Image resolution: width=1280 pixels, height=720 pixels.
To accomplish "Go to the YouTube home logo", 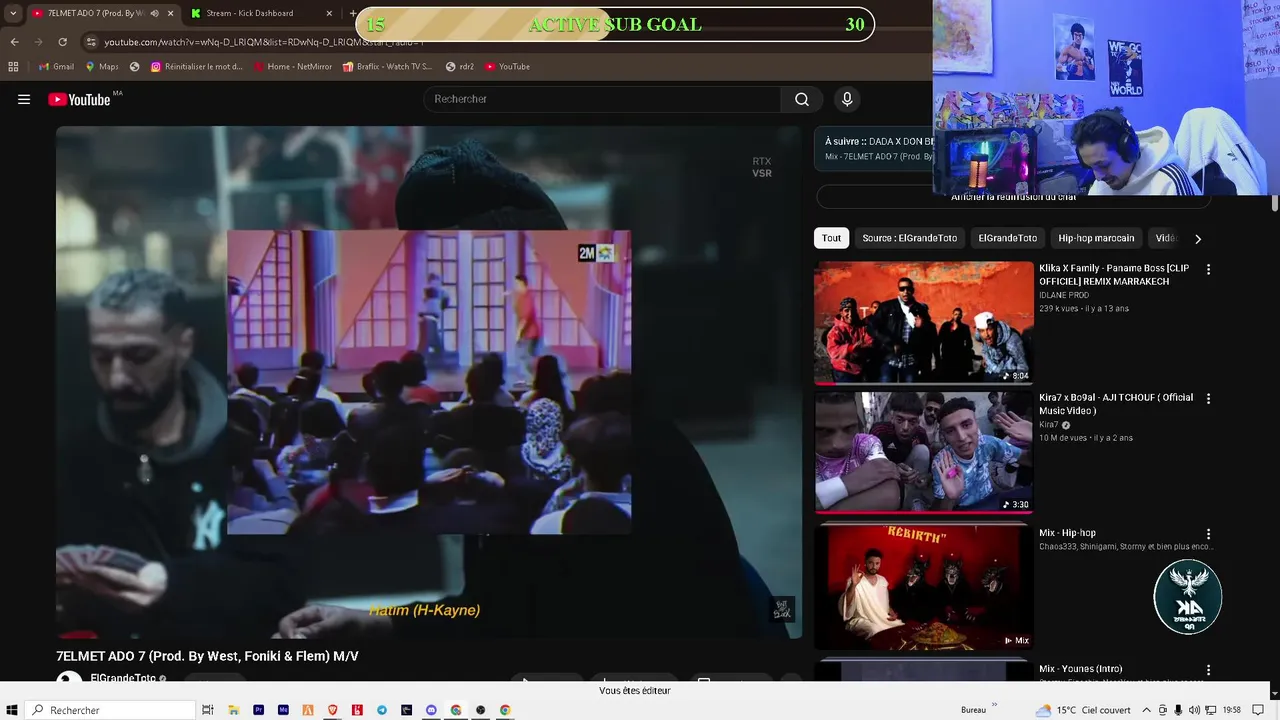I will point(79,99).
